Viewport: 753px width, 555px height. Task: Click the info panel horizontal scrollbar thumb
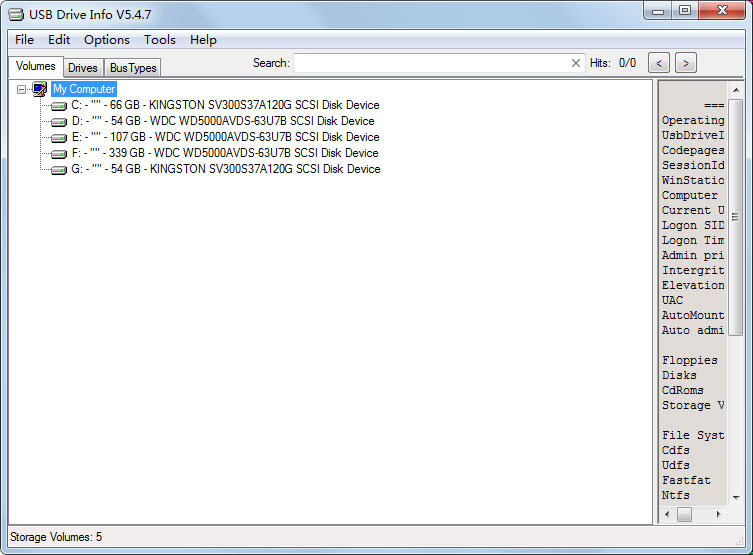click(x=684, y=514)
